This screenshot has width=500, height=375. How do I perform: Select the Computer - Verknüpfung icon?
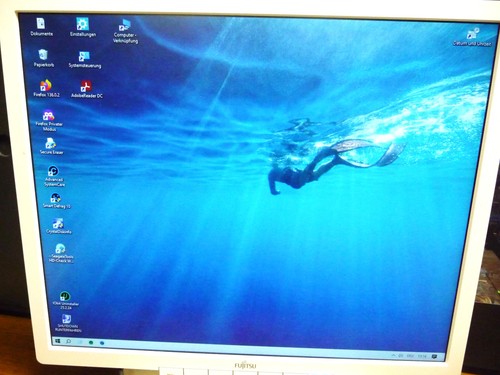pos(125,31)
